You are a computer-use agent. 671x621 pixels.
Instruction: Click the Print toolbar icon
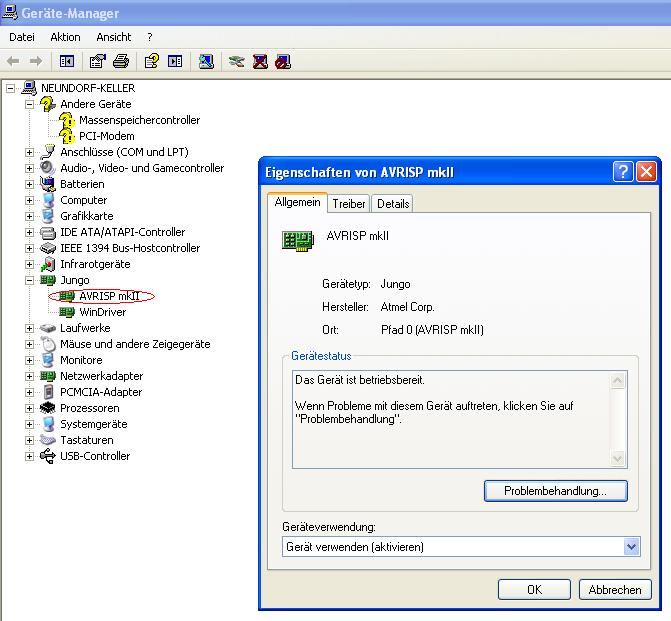click(121, 62)
